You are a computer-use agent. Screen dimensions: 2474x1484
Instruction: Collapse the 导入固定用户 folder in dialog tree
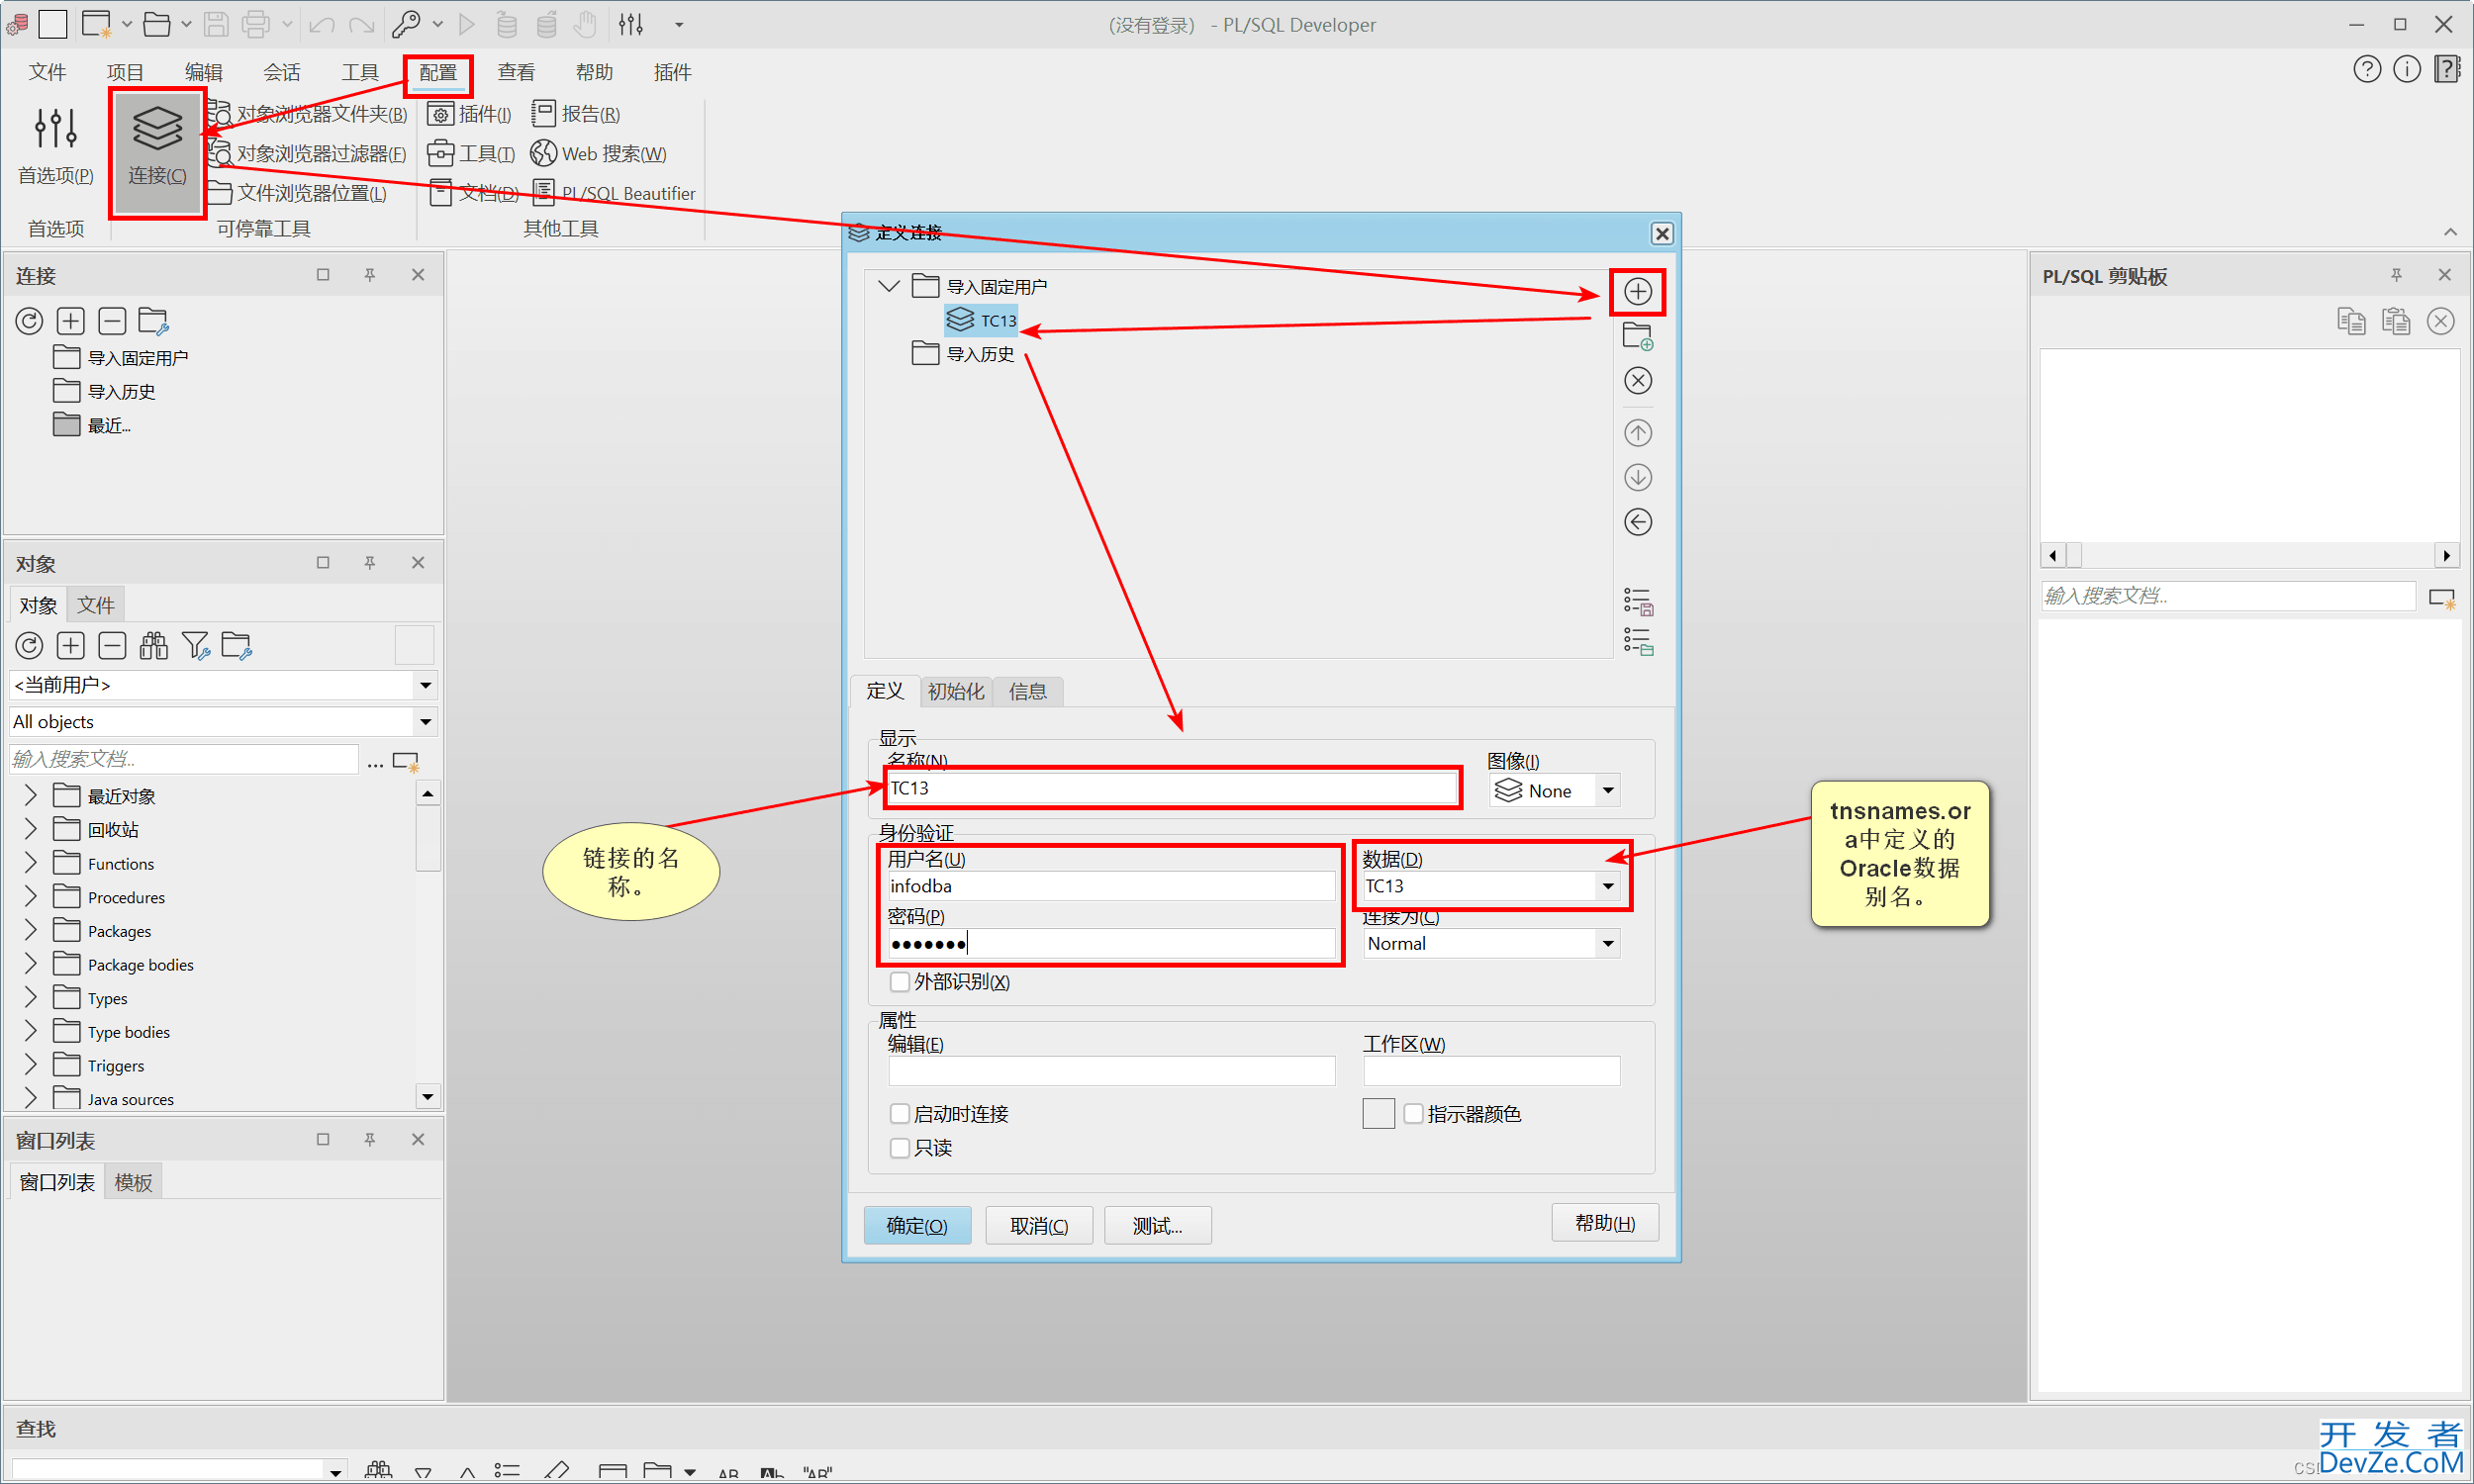(888, 286)
